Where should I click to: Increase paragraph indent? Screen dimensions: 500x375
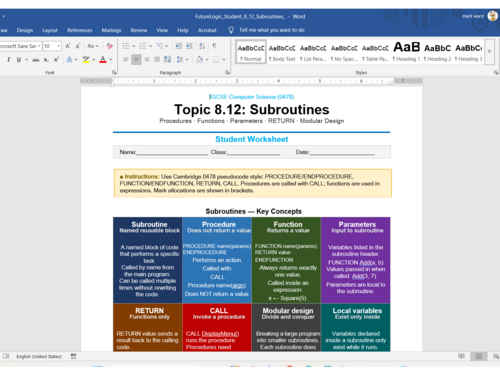tap(189, 46)
